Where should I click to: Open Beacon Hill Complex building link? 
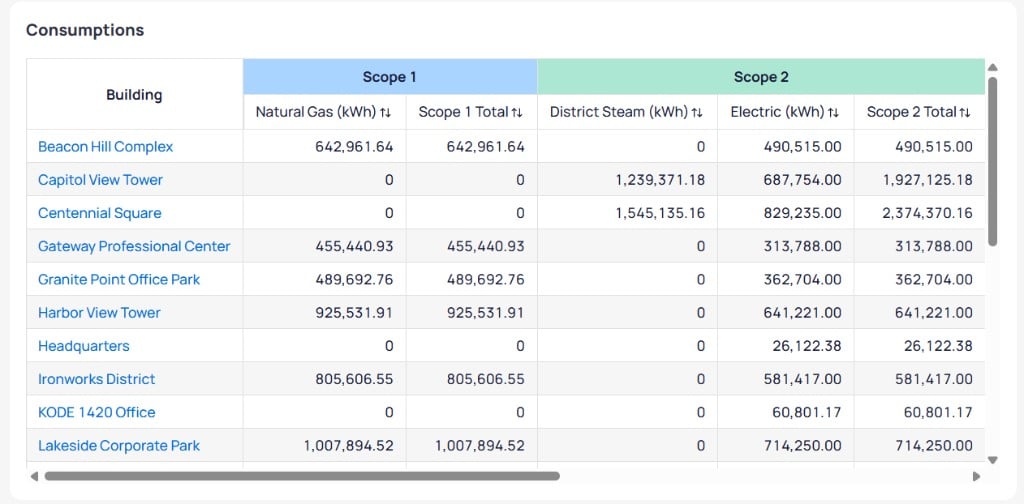[x=106, y=146]
